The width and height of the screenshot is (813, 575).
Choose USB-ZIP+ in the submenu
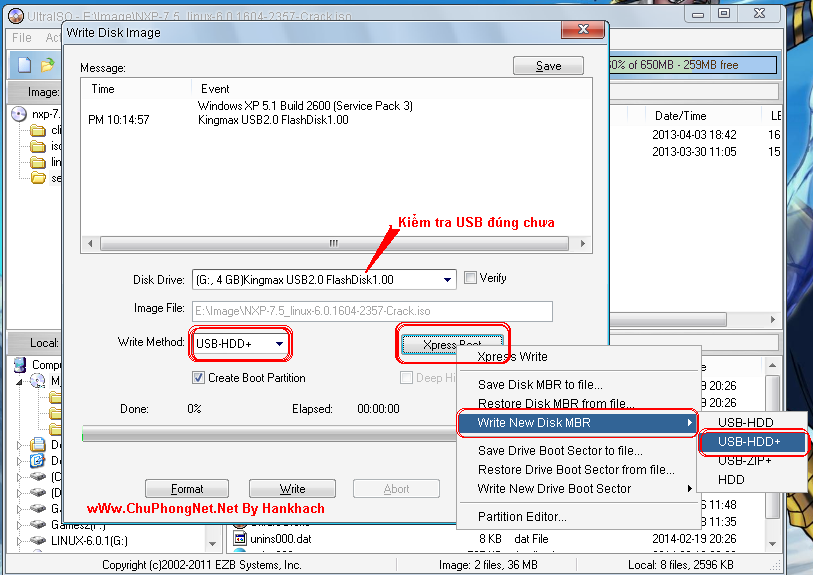752,460
